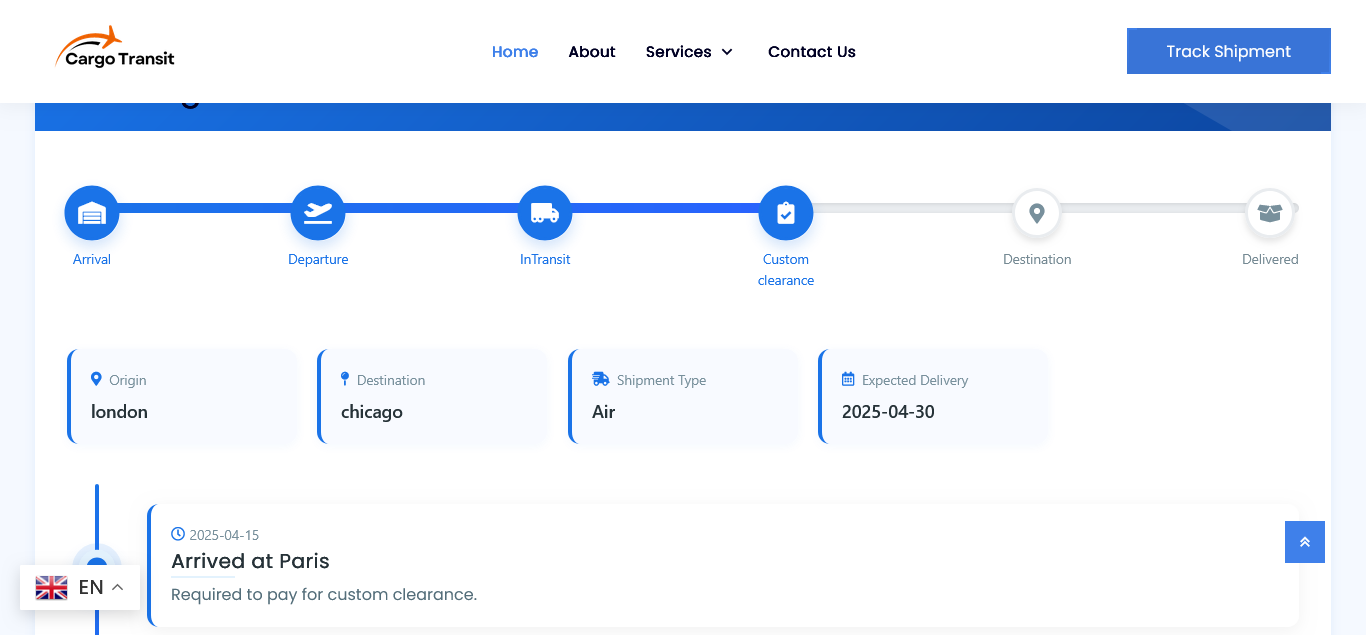Click the progress bar between Departure and InTransit
This screenshot has height=635, width=1366.
click(x=431, y=208)
